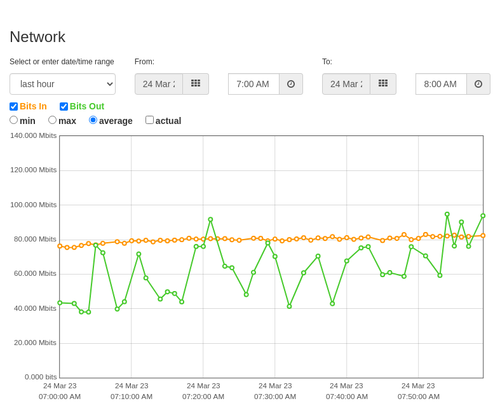This screenshot has width=500, height=403.
Task: Click the 100.000 Mbits axis label
Action: (x=33, y=205)
